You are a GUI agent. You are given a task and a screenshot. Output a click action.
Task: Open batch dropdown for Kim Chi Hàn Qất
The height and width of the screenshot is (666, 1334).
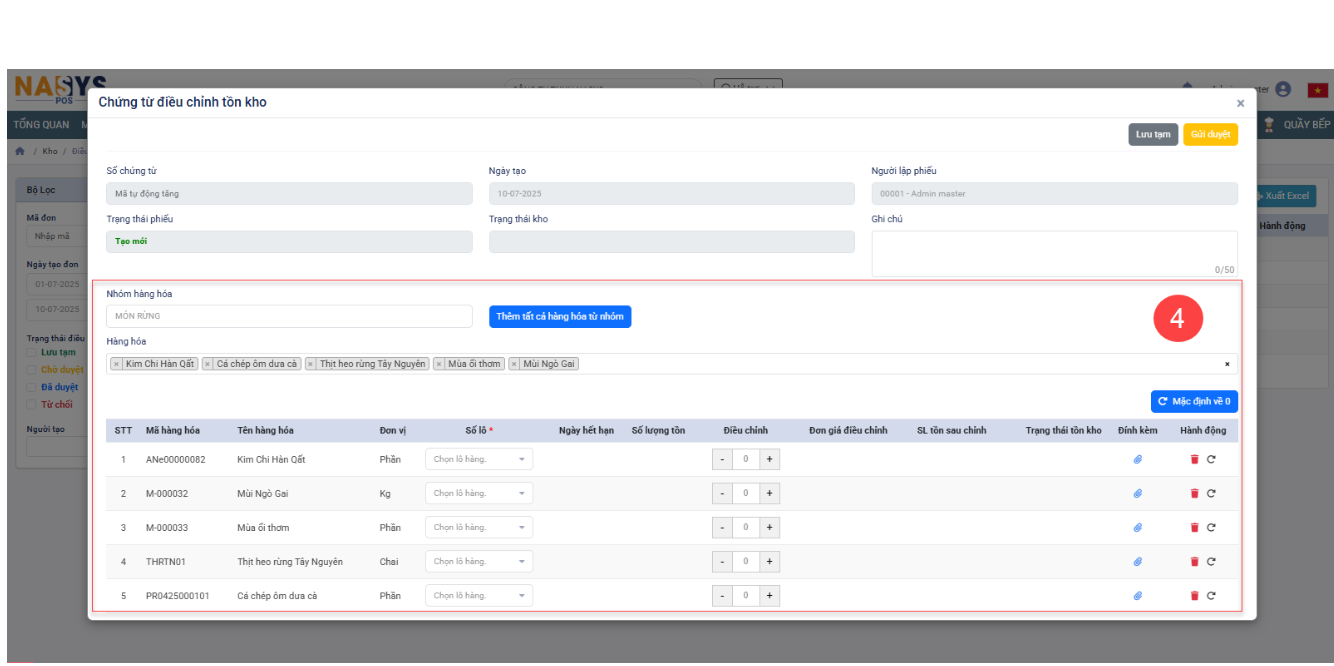(x=479, y=459)
